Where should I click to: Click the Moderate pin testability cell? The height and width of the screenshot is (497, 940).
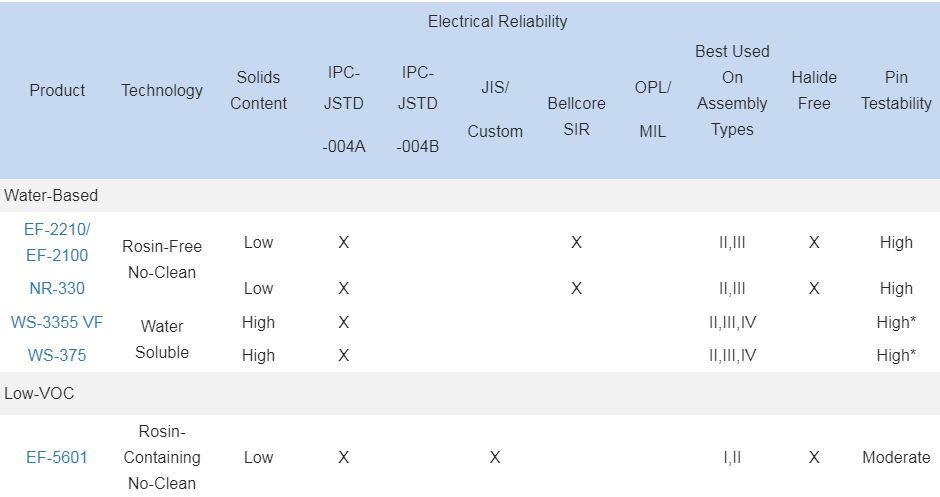(x=896, y=457)
